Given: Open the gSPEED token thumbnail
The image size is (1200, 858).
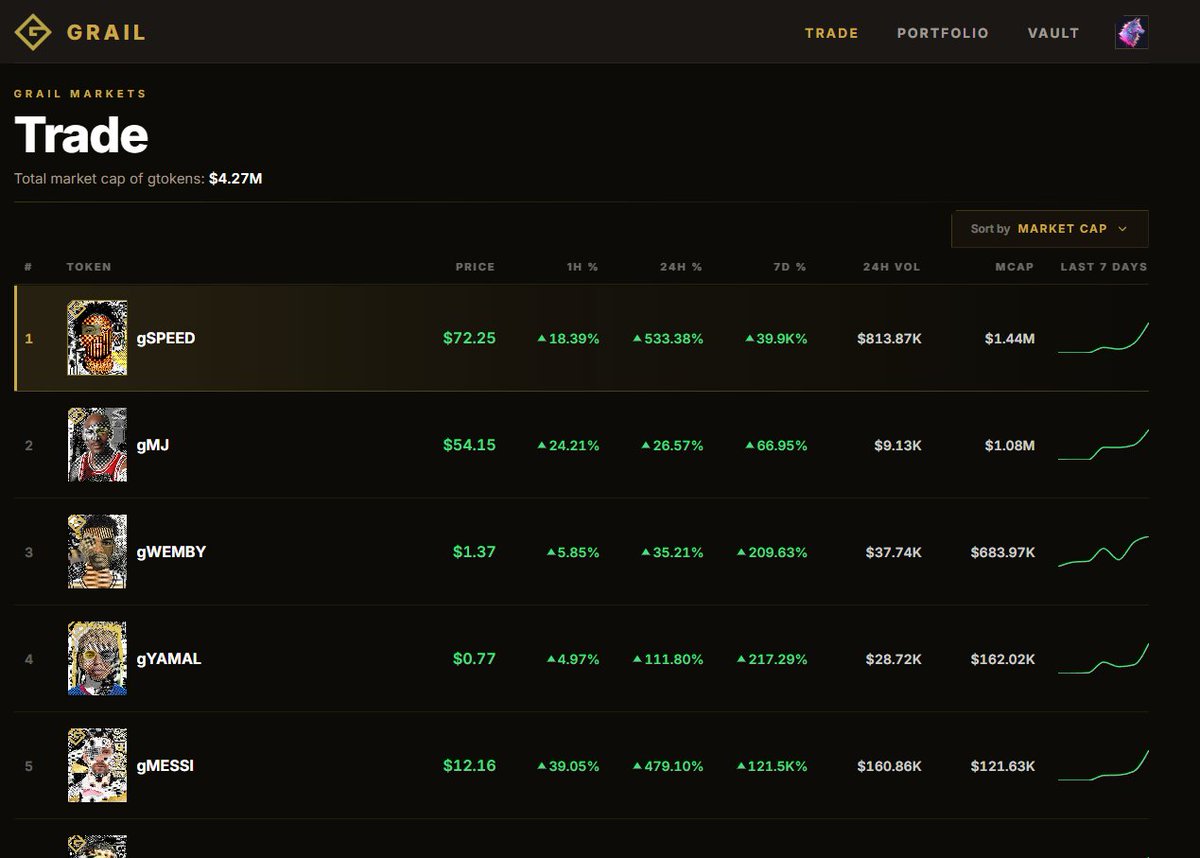Looking at the screenshot, I should point(97,338).
